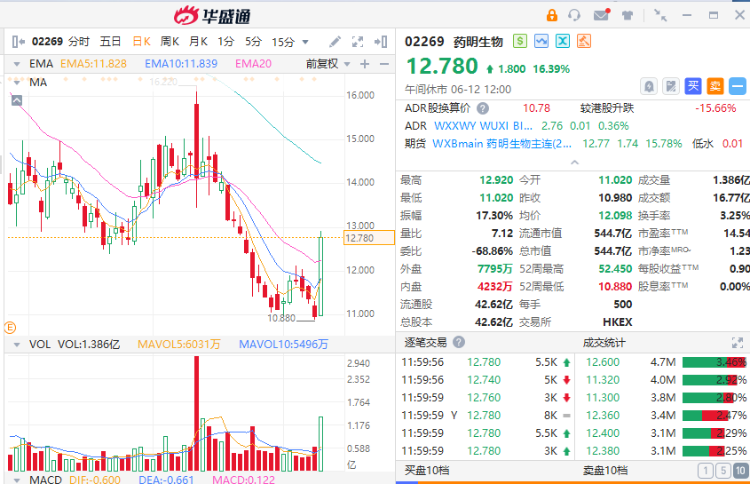Click MAVOL5:6031万 legend value
Screen dimensions: 750x484
179,344
